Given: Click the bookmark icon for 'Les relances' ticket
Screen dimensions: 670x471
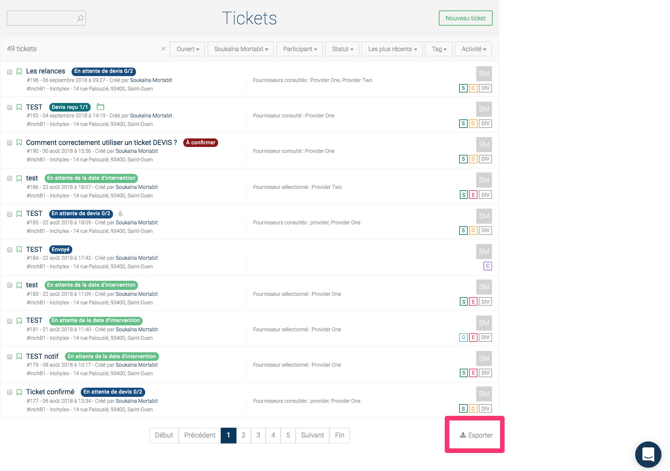Looking at the screenshot, I should point(19,72).
